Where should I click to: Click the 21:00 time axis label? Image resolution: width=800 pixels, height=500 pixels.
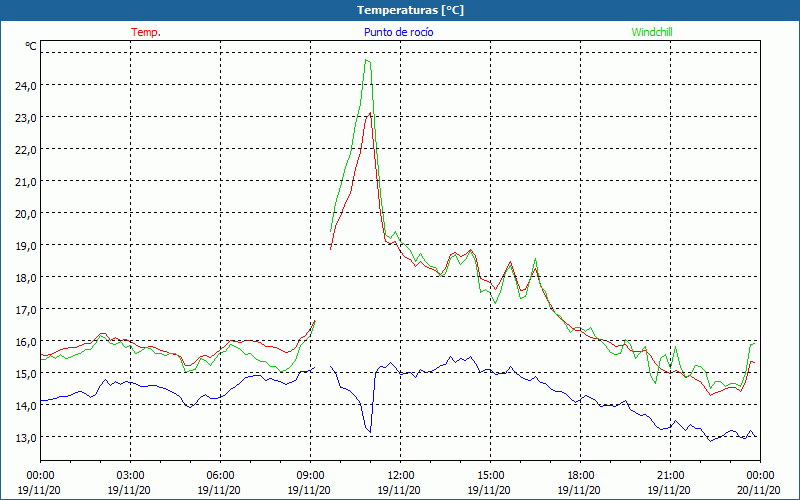(x=670, y=476)
